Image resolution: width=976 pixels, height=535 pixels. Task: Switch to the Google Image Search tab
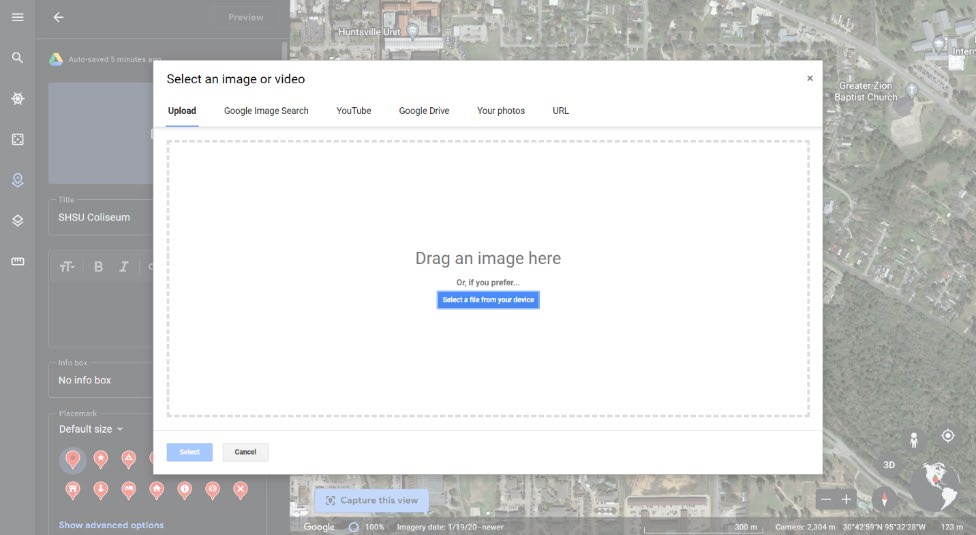coord(266,111)
